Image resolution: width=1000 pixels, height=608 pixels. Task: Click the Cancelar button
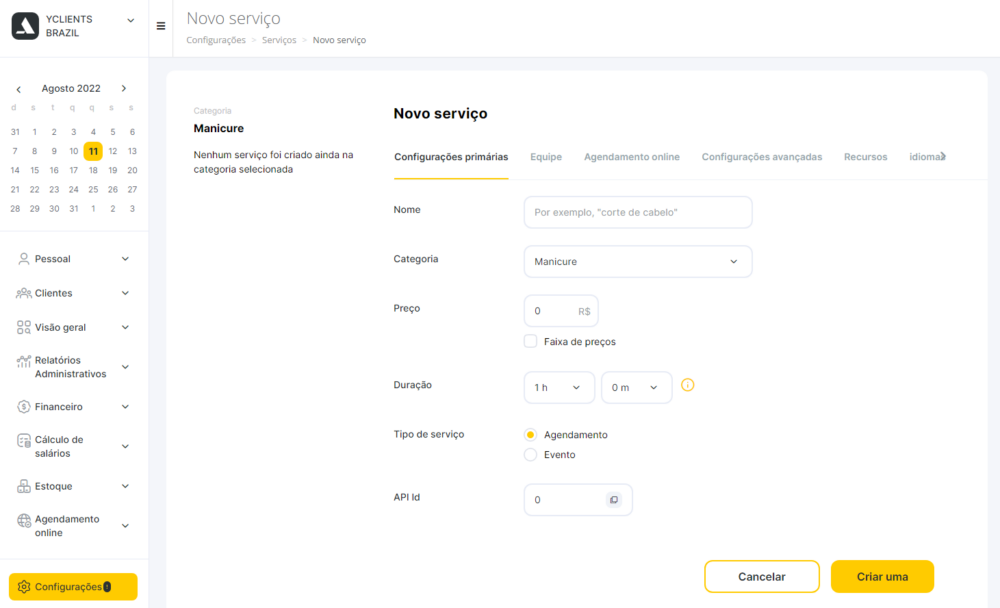(x=761, y=577)
